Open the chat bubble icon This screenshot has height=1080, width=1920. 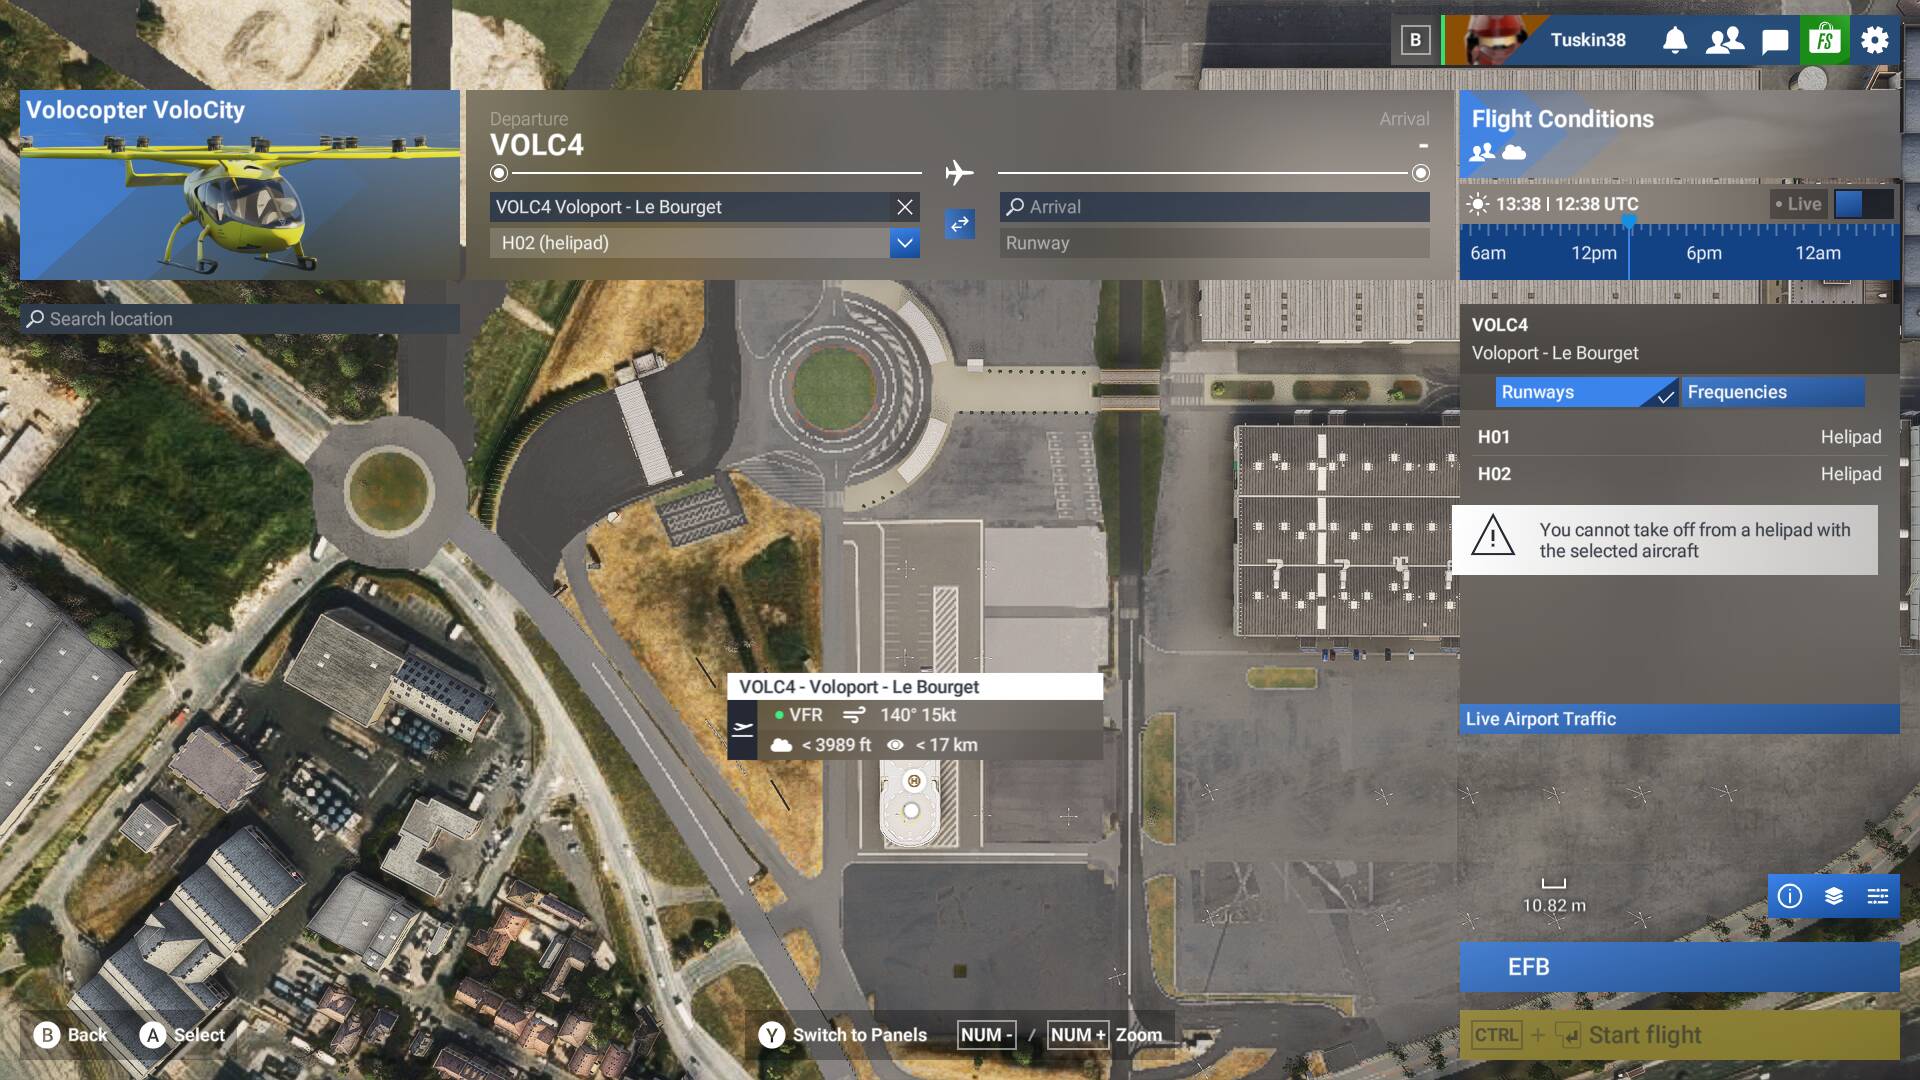click(x=1775, y=40)
